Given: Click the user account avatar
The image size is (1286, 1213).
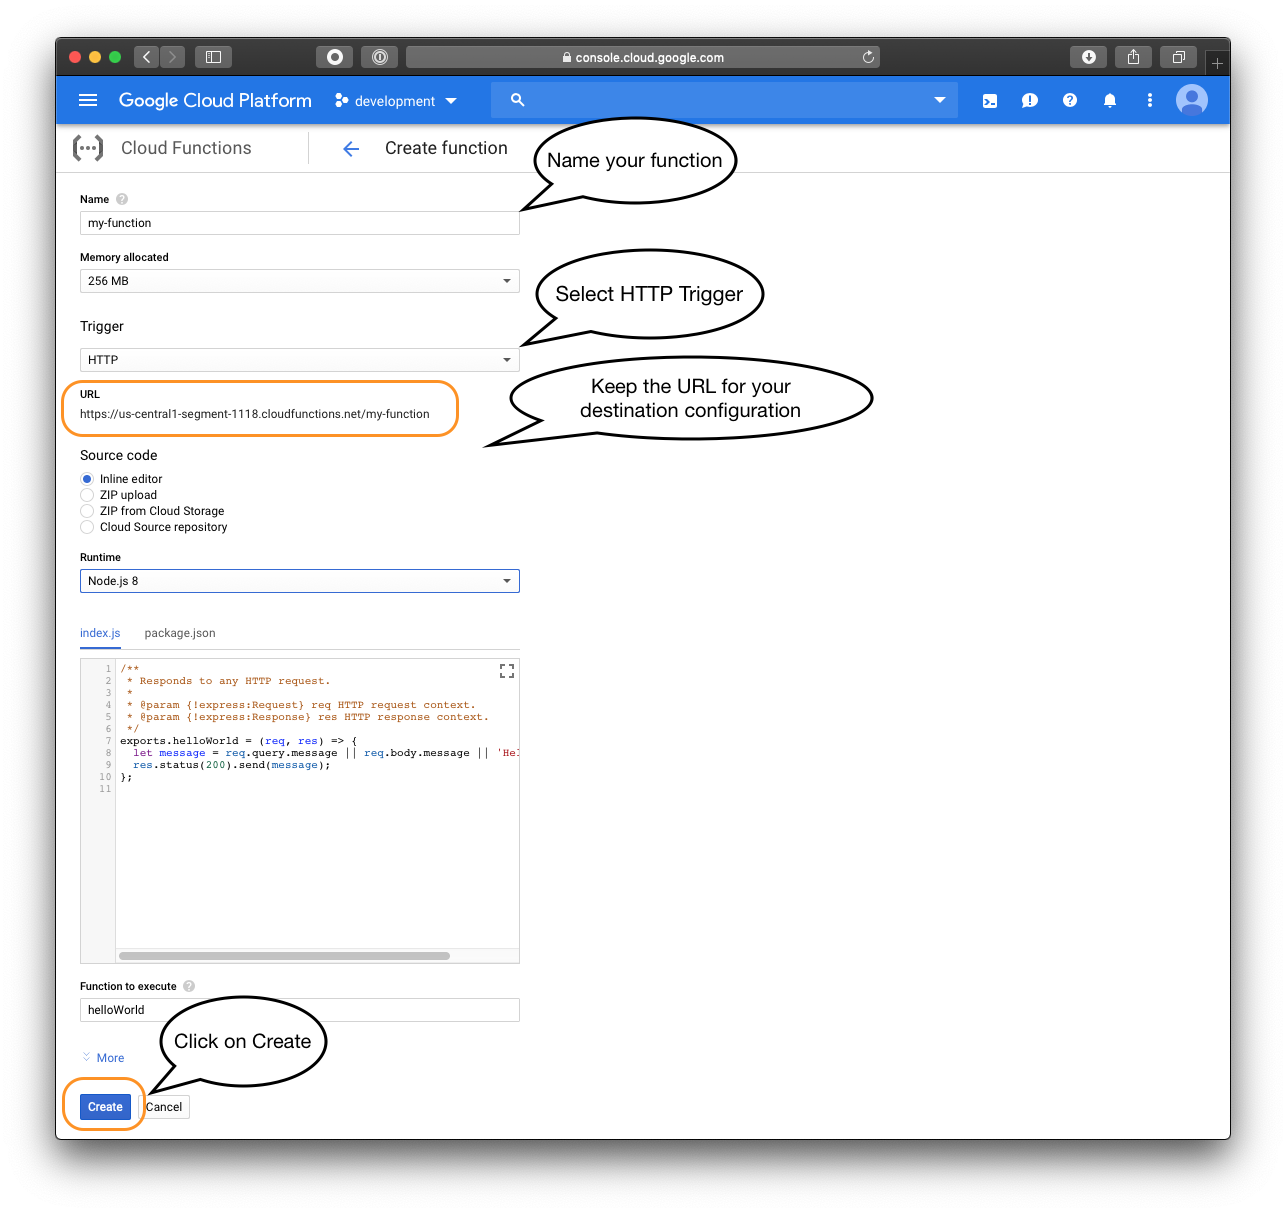Looking at the screenshot, I should [1191, 100].
